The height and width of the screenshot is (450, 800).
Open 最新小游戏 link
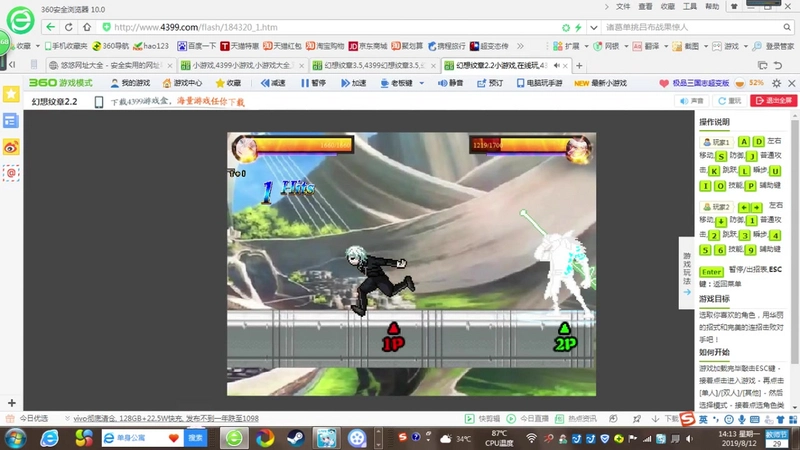pyautogui.click(x=601, y=83)
